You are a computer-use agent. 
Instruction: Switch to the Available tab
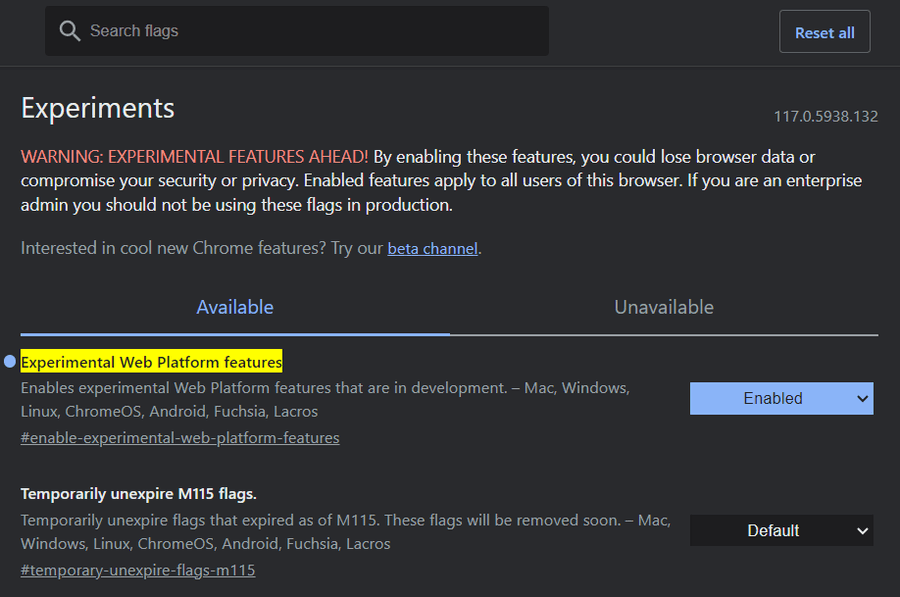tap(235, 307)
